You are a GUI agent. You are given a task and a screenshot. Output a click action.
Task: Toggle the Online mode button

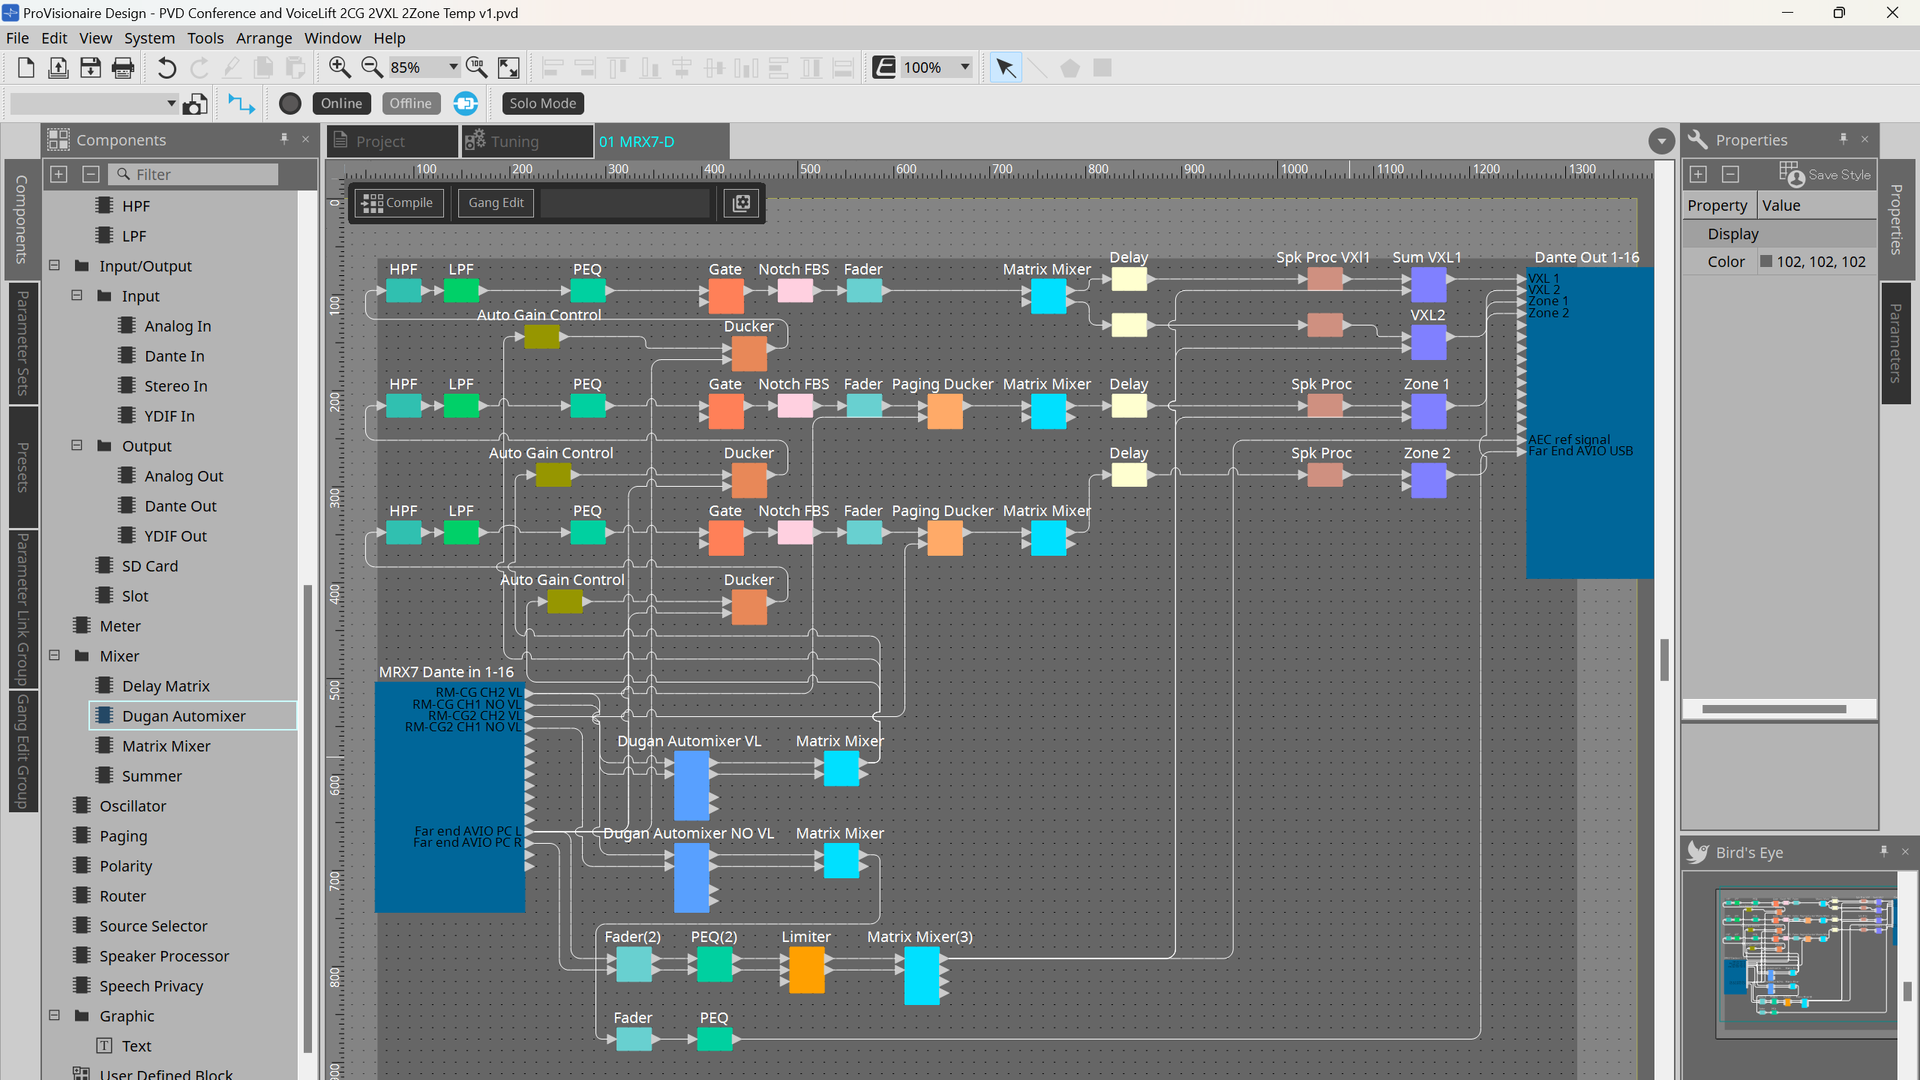point(341,103)
